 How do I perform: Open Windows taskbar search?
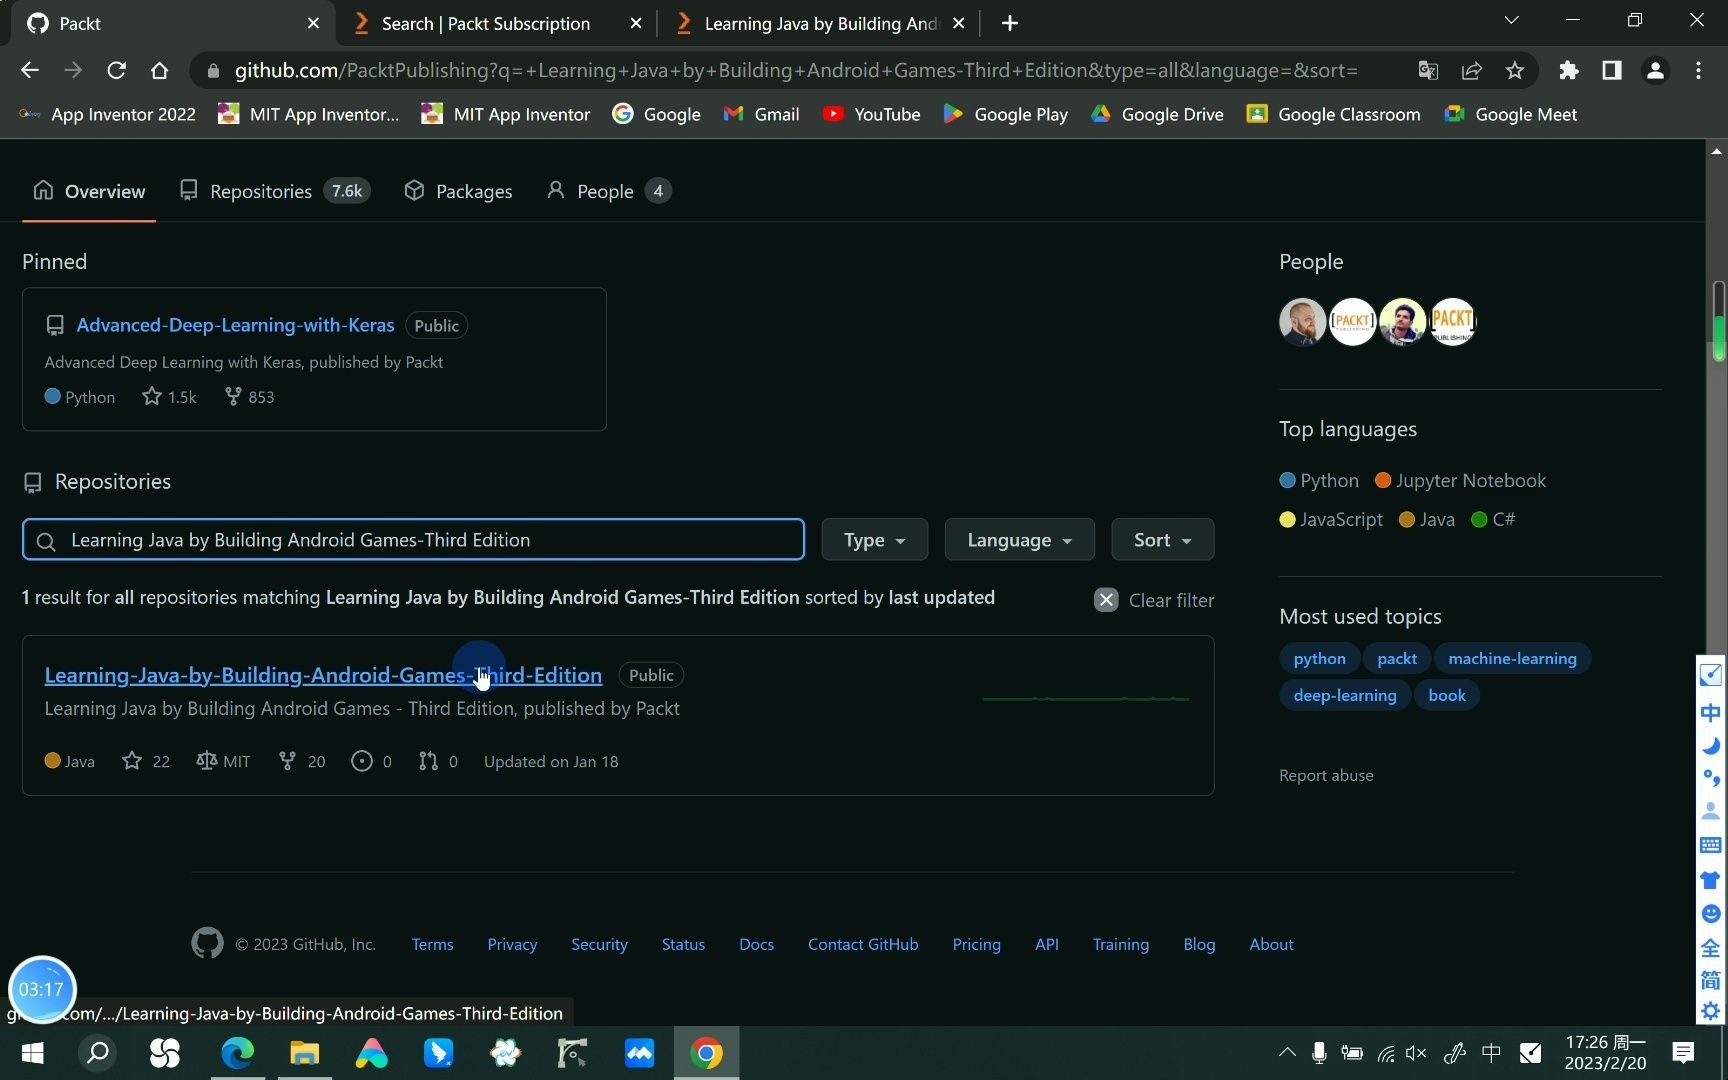[x=97, y=1053]
